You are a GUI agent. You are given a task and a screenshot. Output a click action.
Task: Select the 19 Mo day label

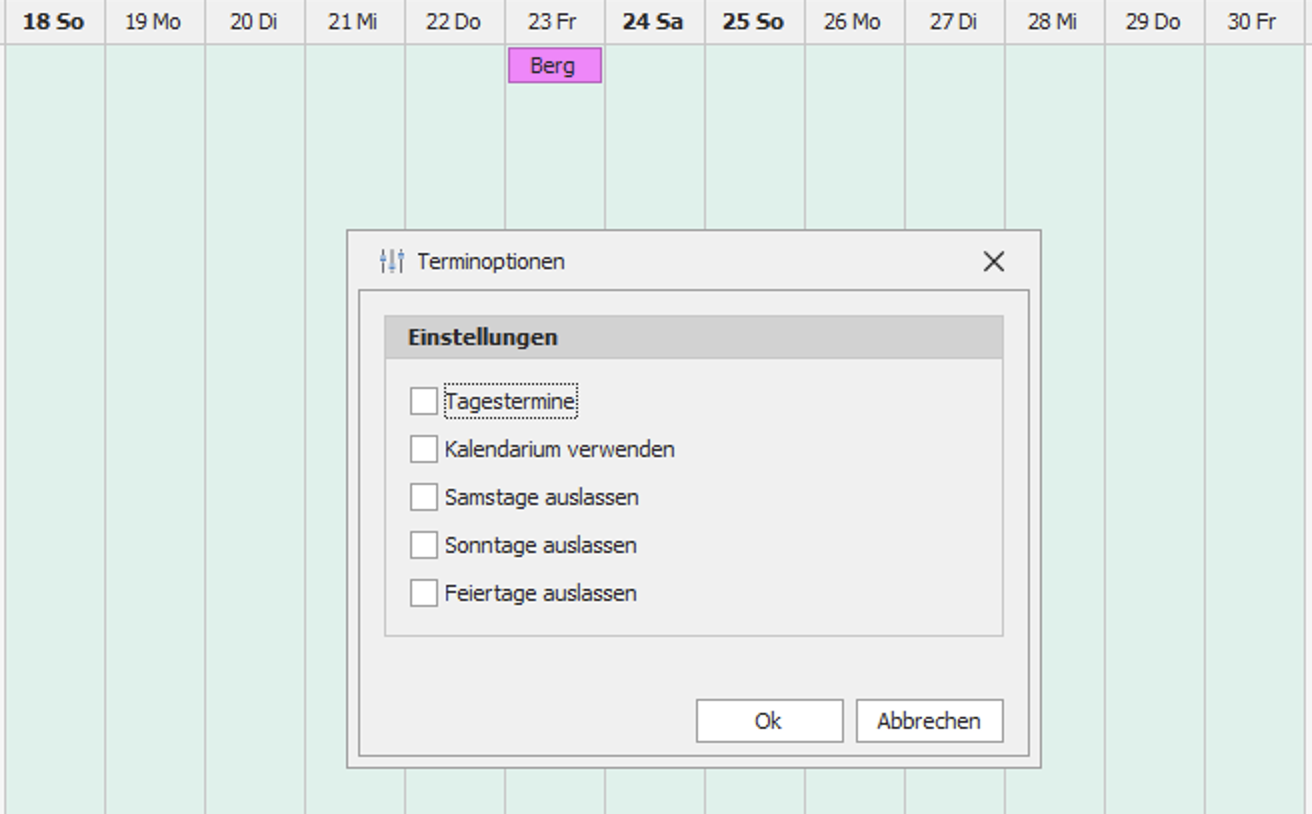pyautogui.click(x=152, y=18)
